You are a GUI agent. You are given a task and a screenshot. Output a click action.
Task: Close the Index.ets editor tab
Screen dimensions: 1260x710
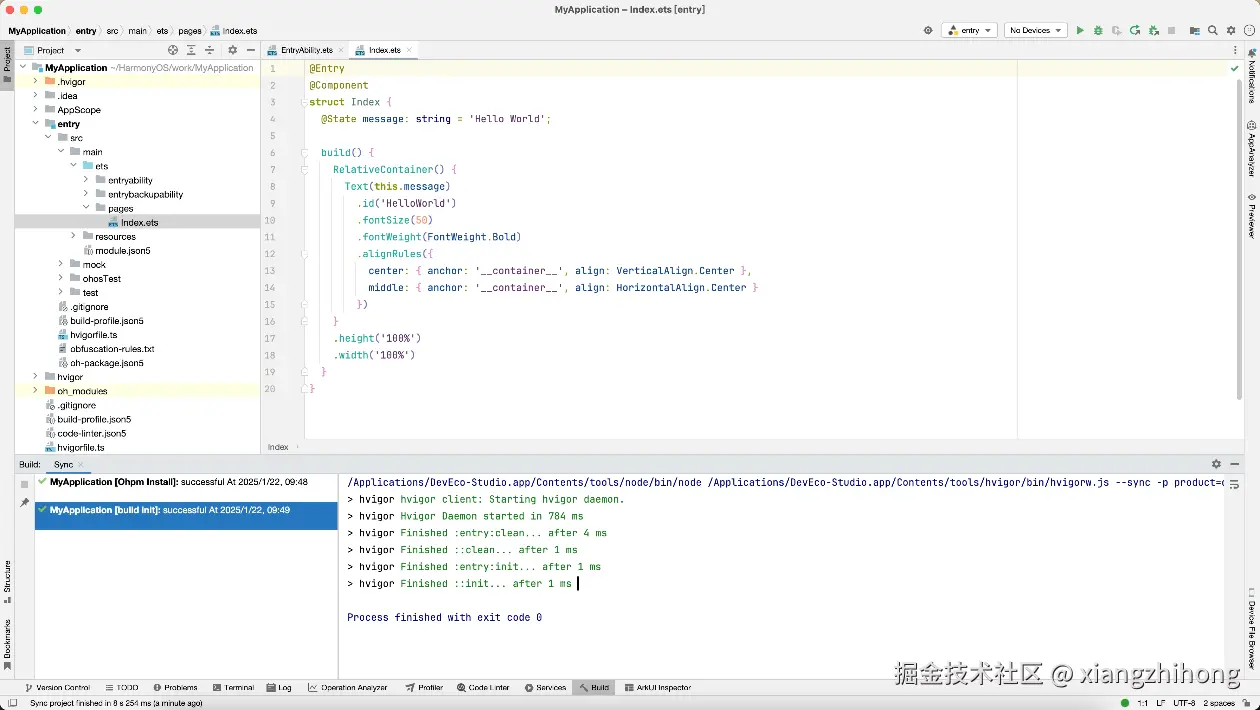click(410, 50)
